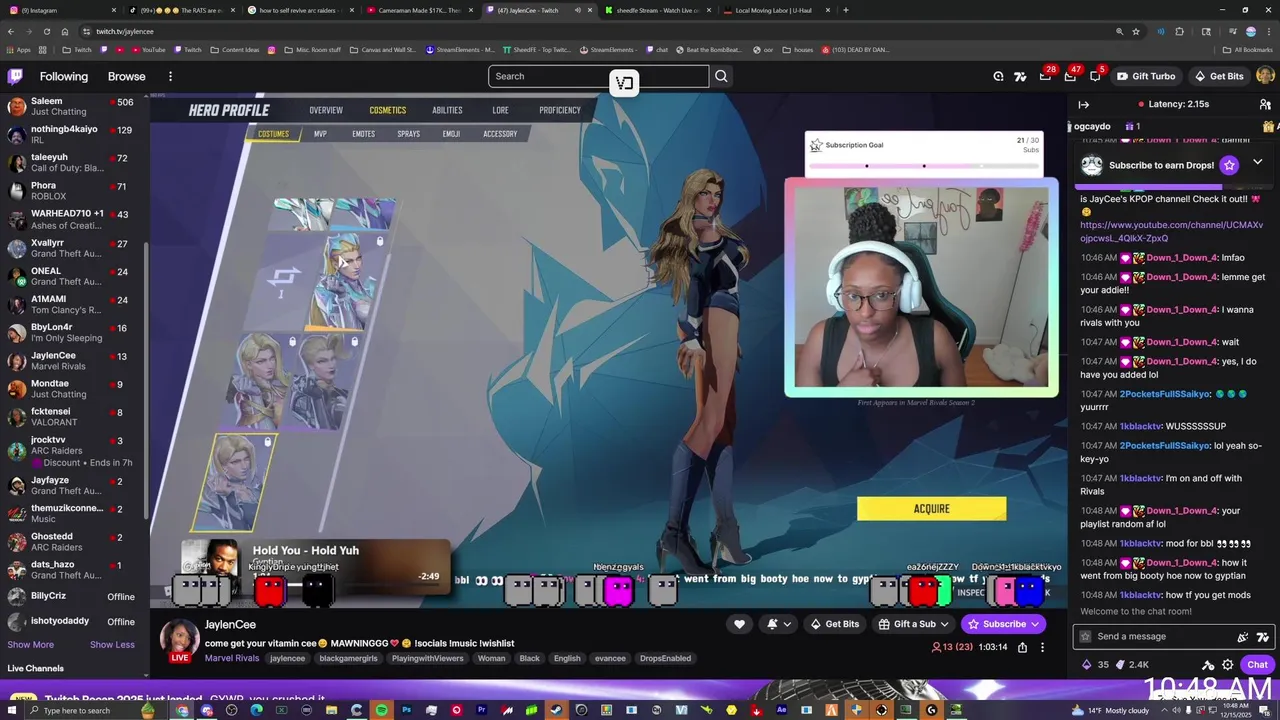Open Spotify in the Windows taskbar
Screen dimensions: 1280x720
[381, 710]
